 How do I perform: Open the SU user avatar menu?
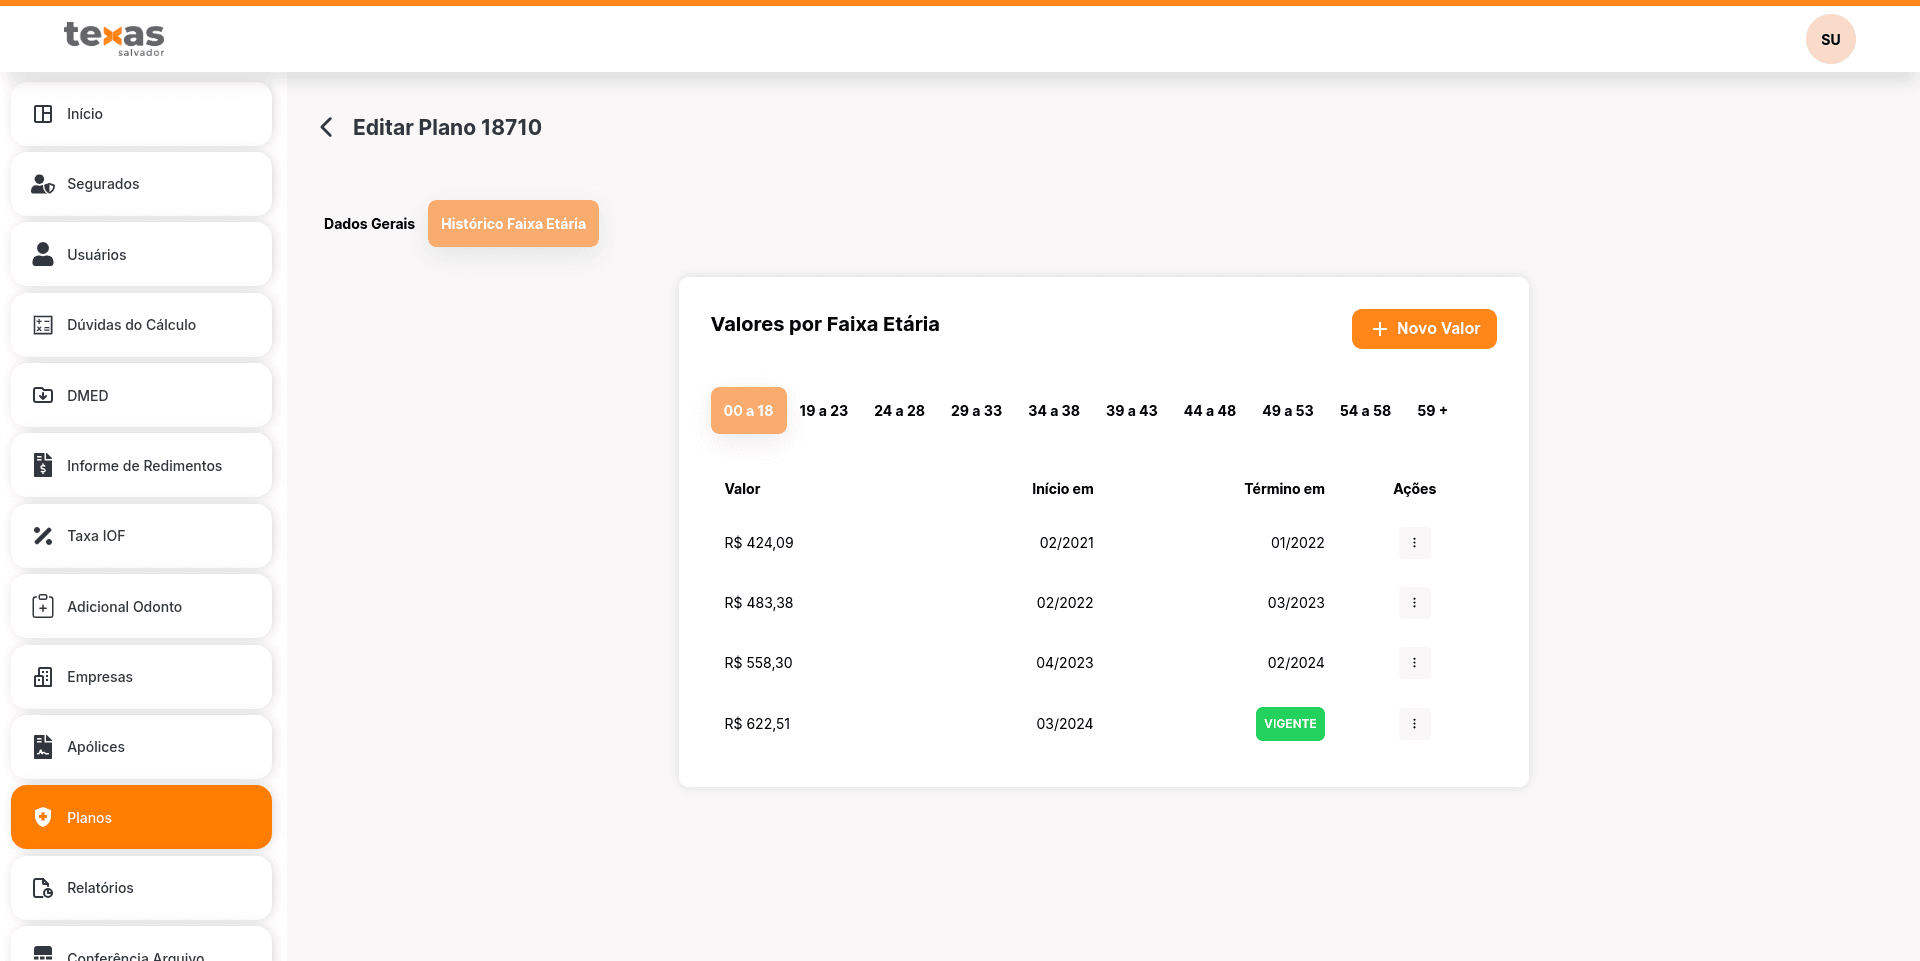1830,39
